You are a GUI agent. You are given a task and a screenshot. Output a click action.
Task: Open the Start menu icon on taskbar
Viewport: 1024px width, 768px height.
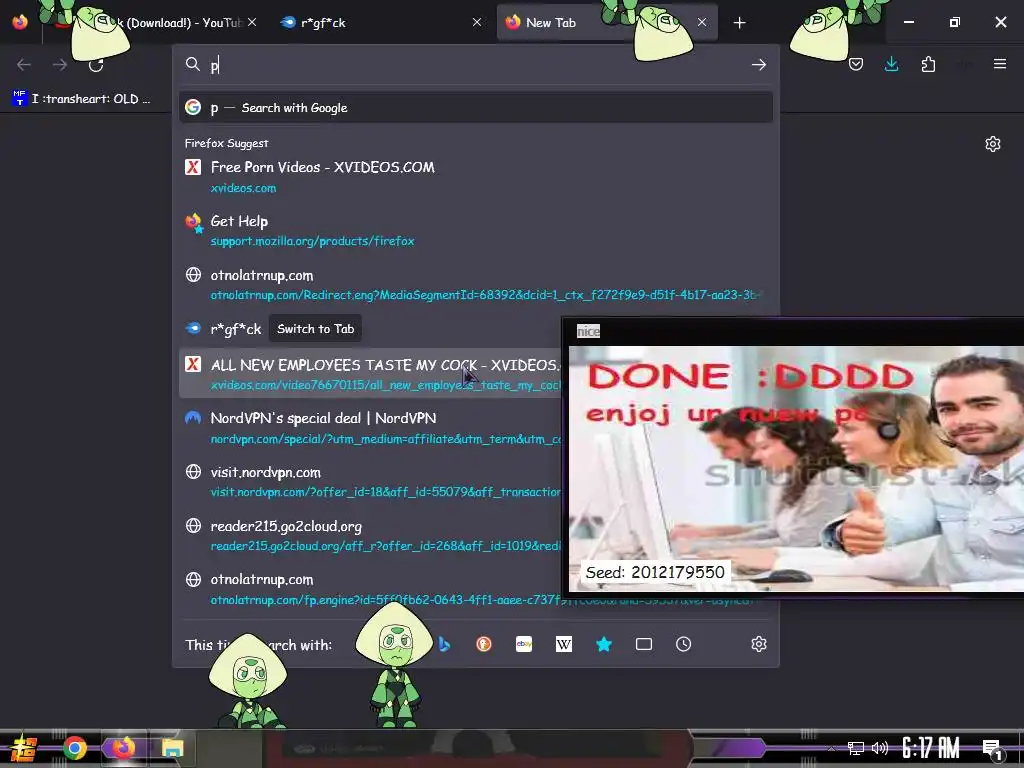tap(23, 748)
